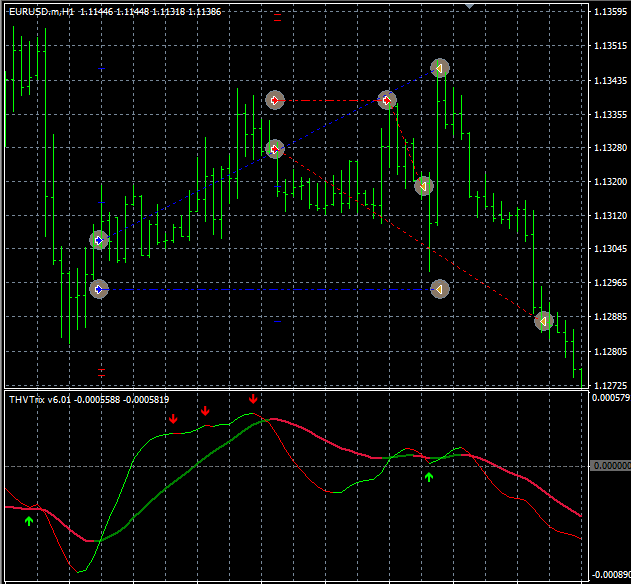This screenshot has height=584, width=631.
Task: Select the middle red down arrow signal
Action: [x=205, y=411]
